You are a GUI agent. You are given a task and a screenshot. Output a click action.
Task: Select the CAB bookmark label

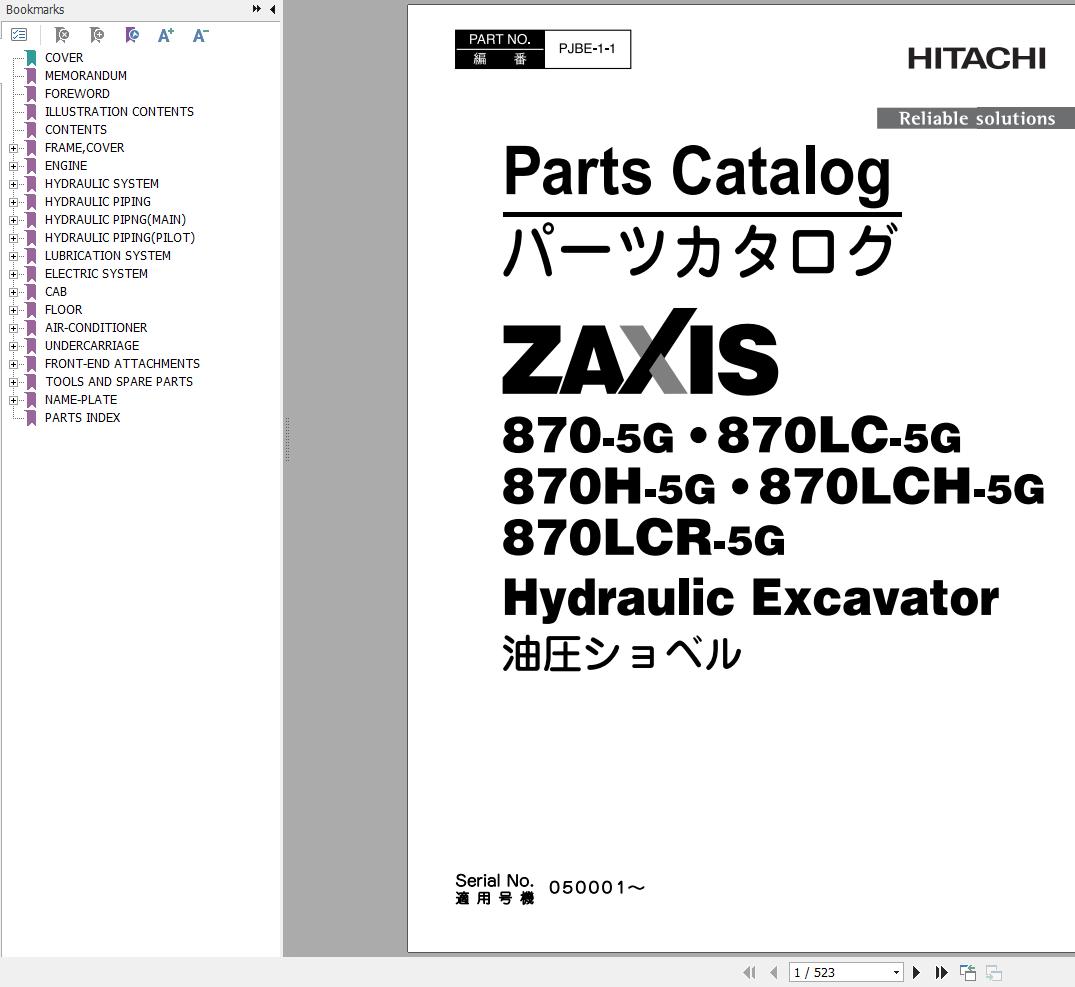click(56, 291)
